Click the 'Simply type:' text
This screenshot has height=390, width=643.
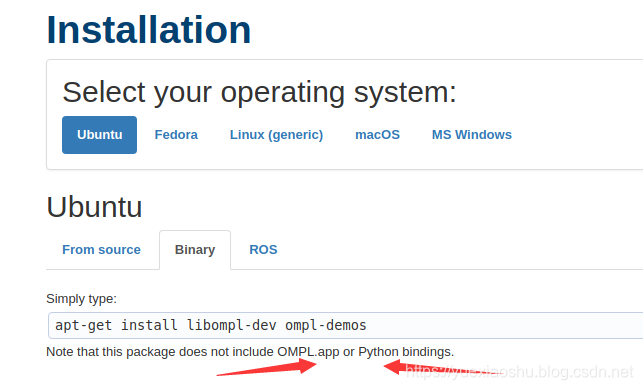(81, 299)
